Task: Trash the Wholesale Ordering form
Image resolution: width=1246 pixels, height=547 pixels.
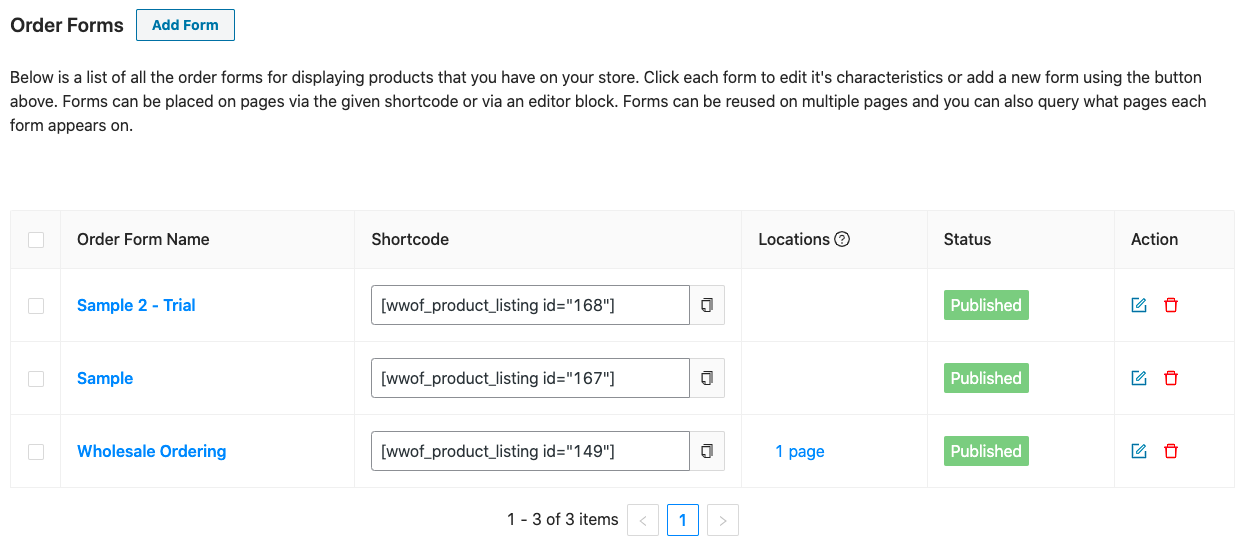Action: pos(1171,451)
